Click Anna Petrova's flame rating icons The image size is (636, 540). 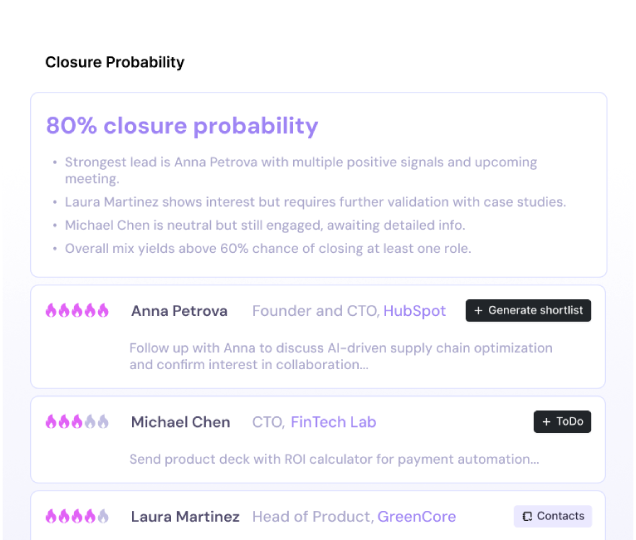tap(77, 311)
